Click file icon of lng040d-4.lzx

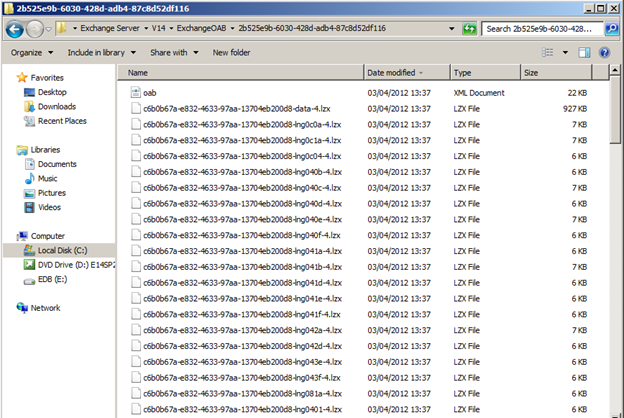pos(136,203)
